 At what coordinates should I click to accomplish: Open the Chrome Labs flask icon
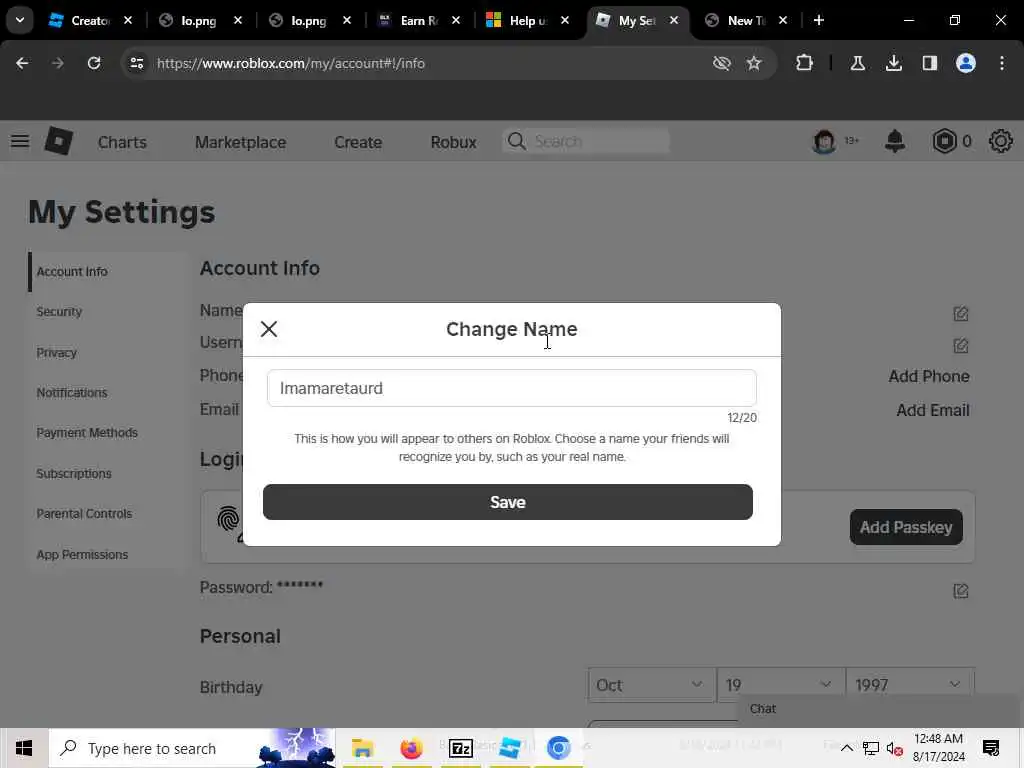(857, 63)
